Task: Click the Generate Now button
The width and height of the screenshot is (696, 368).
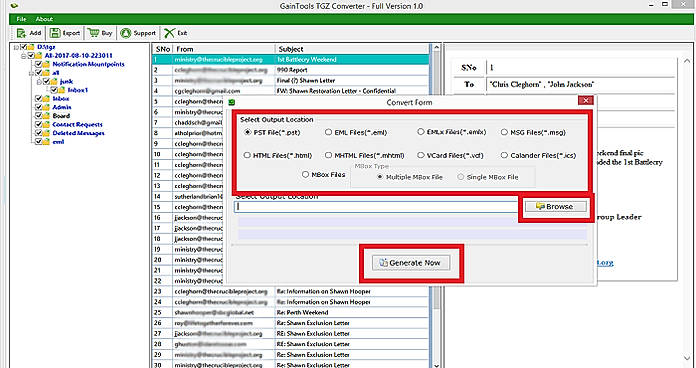Action: (411, 263)
